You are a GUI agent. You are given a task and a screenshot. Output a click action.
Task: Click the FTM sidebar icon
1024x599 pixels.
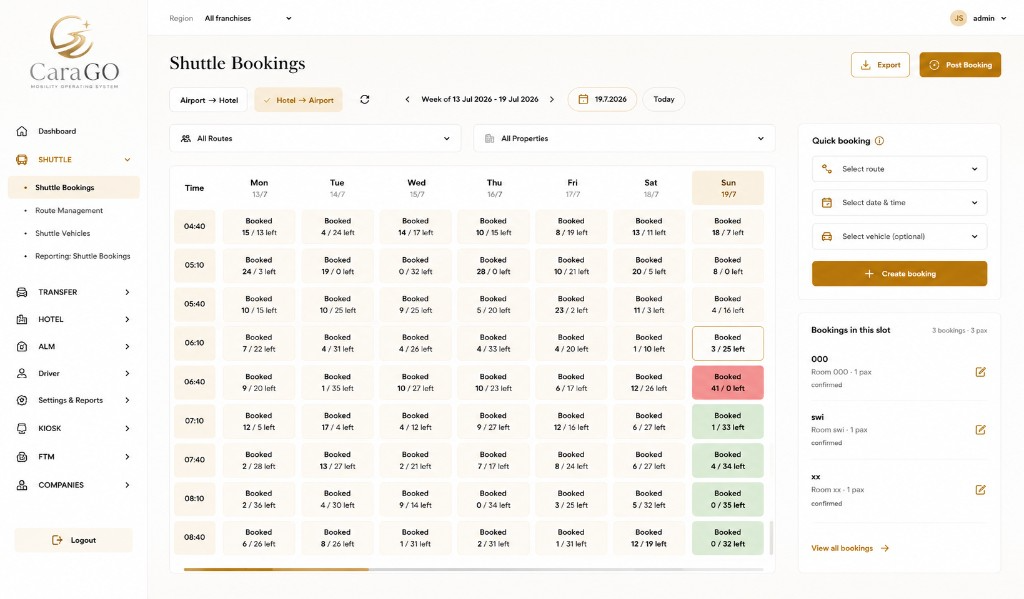click(22, 457)
